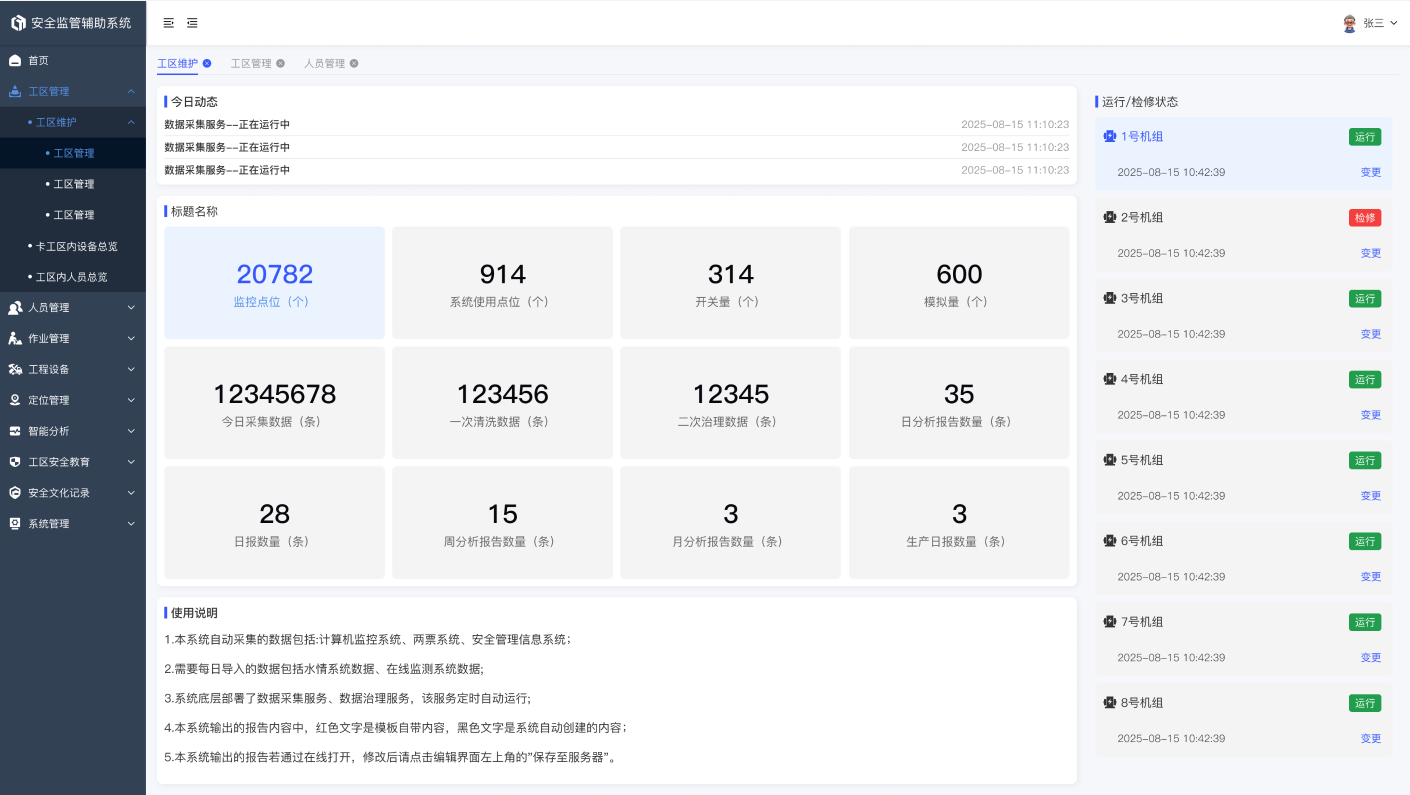Click the 智能分析 sidebar icon
This screenshot has height=795, width=1410.
15,431
